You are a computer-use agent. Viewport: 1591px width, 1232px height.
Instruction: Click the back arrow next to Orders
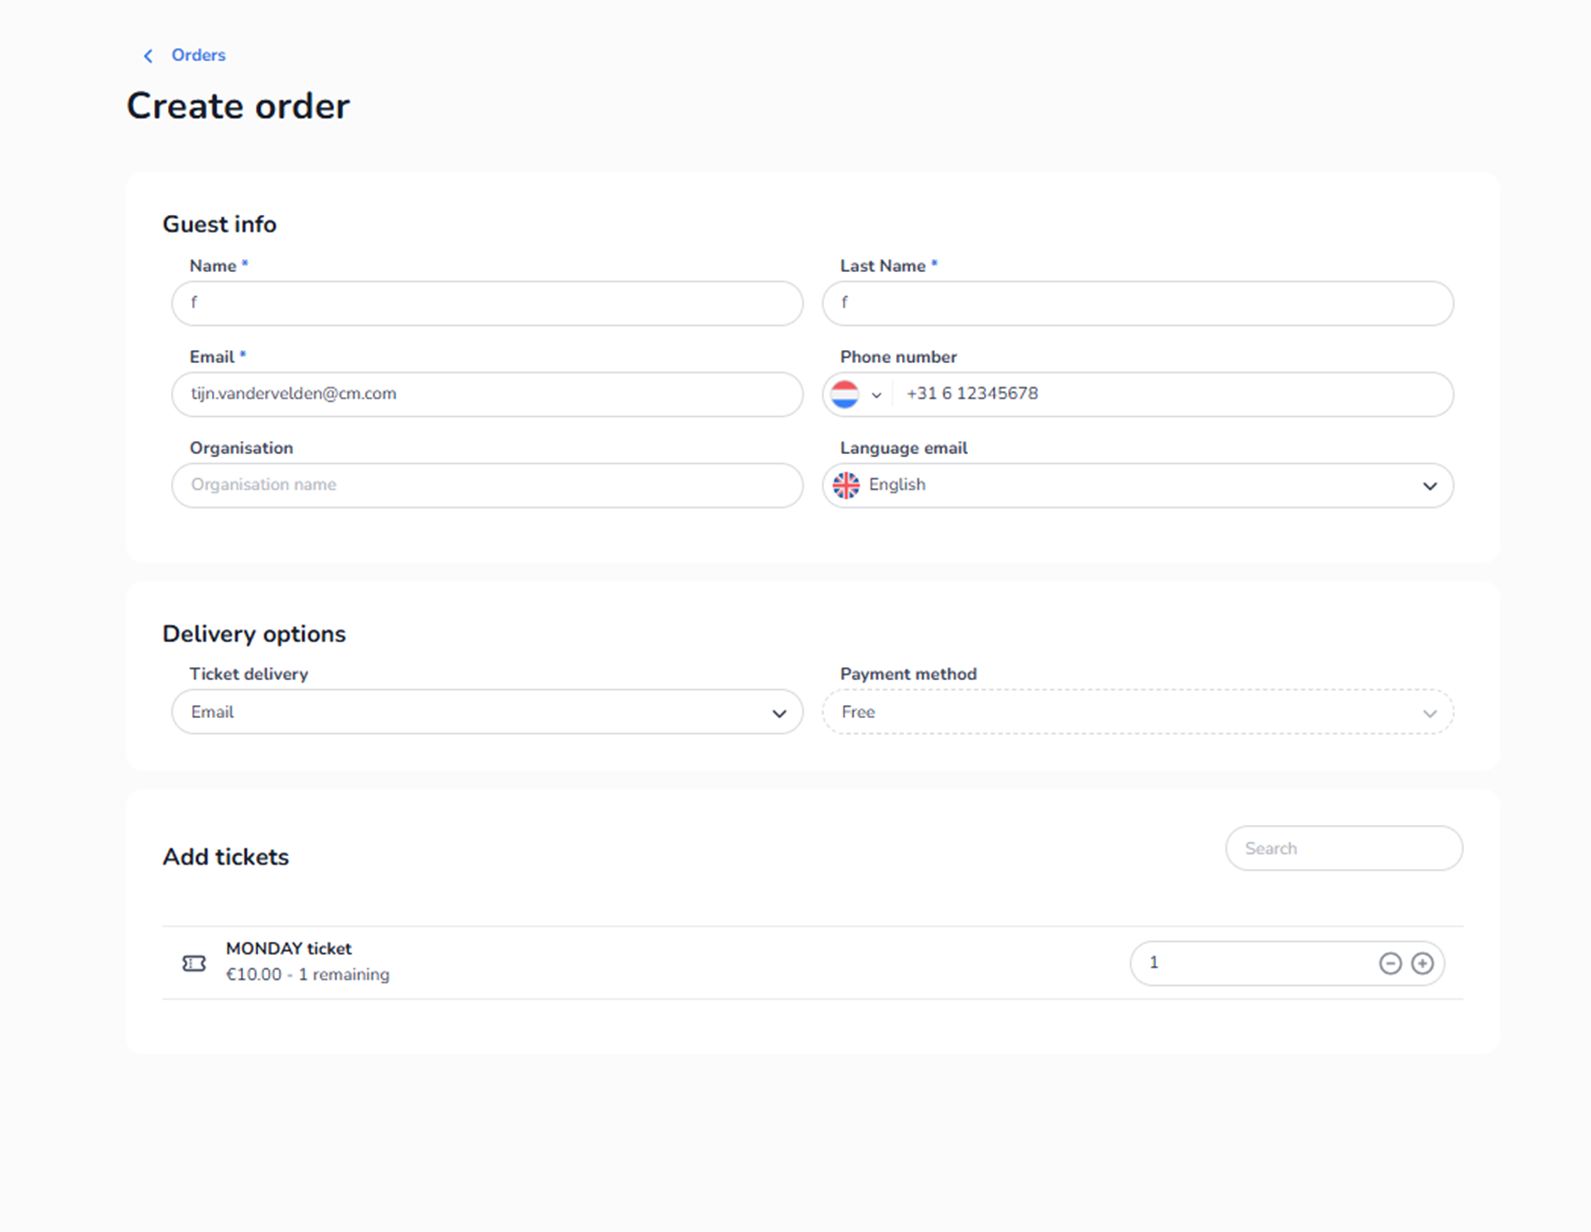point(148,56)
